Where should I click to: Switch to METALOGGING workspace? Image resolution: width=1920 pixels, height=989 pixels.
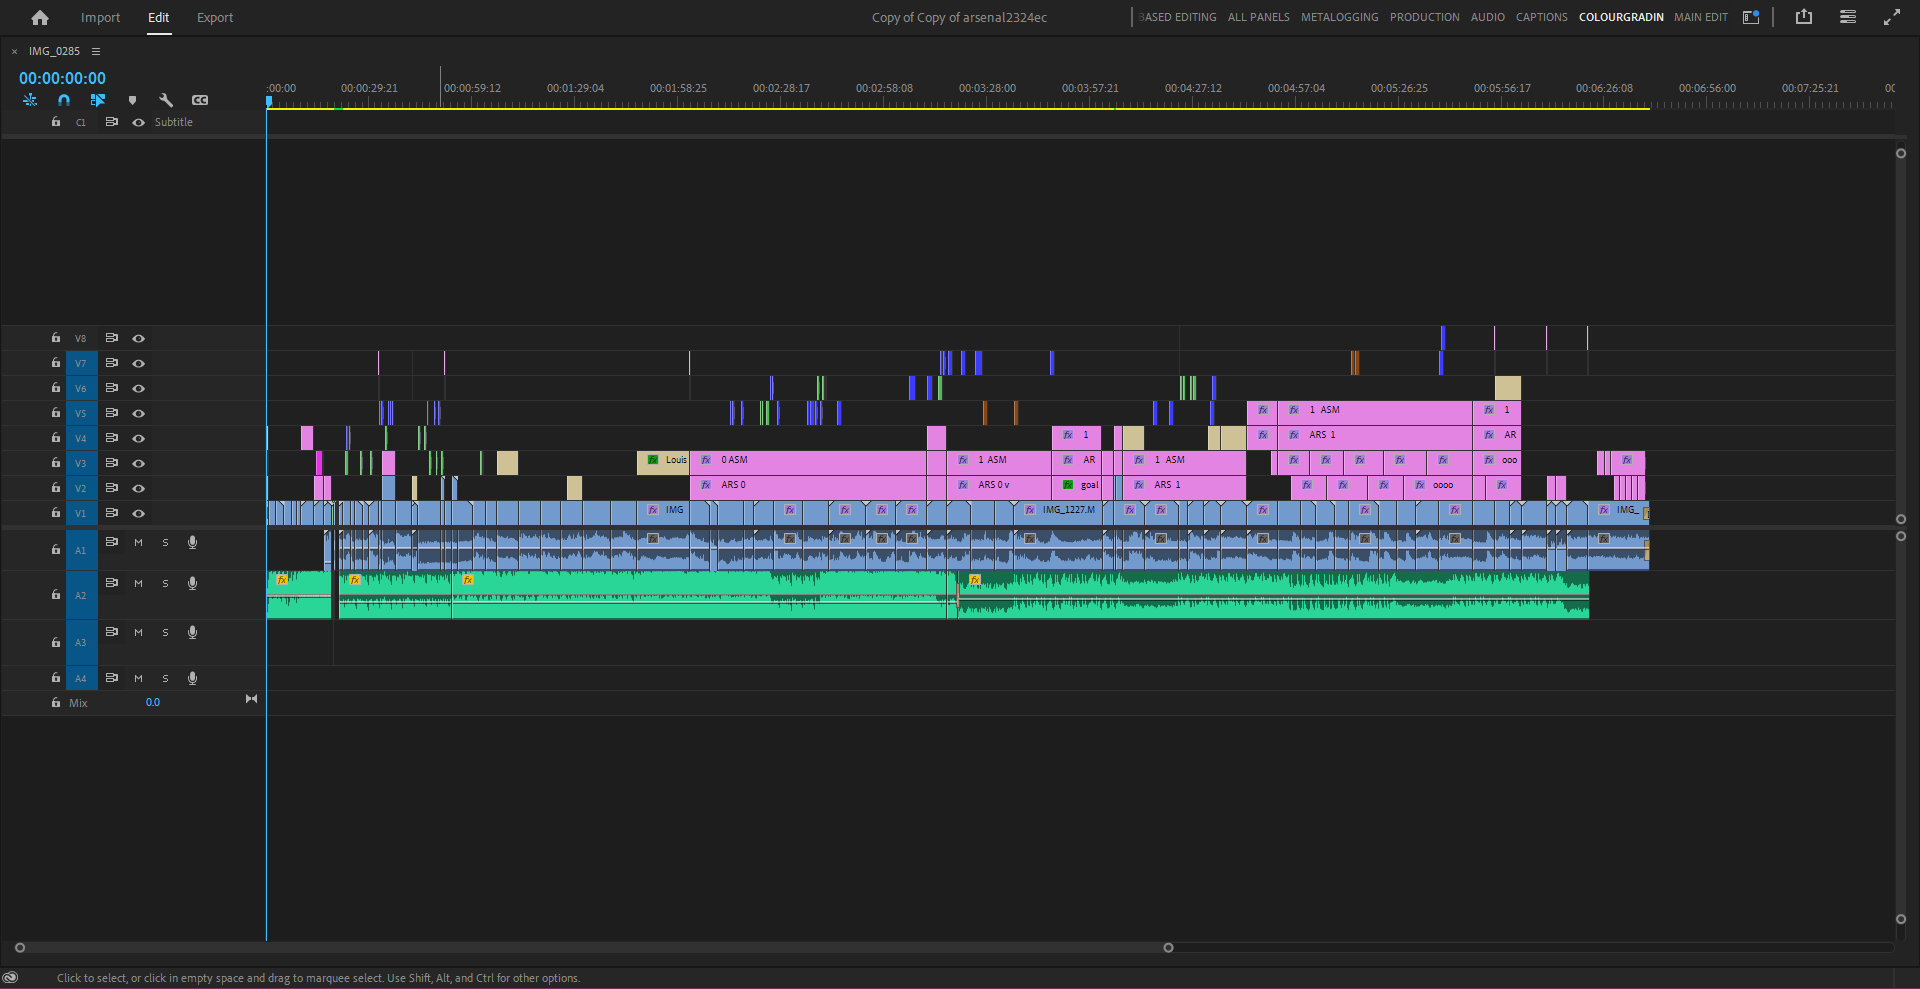[x=1339, y=17]
